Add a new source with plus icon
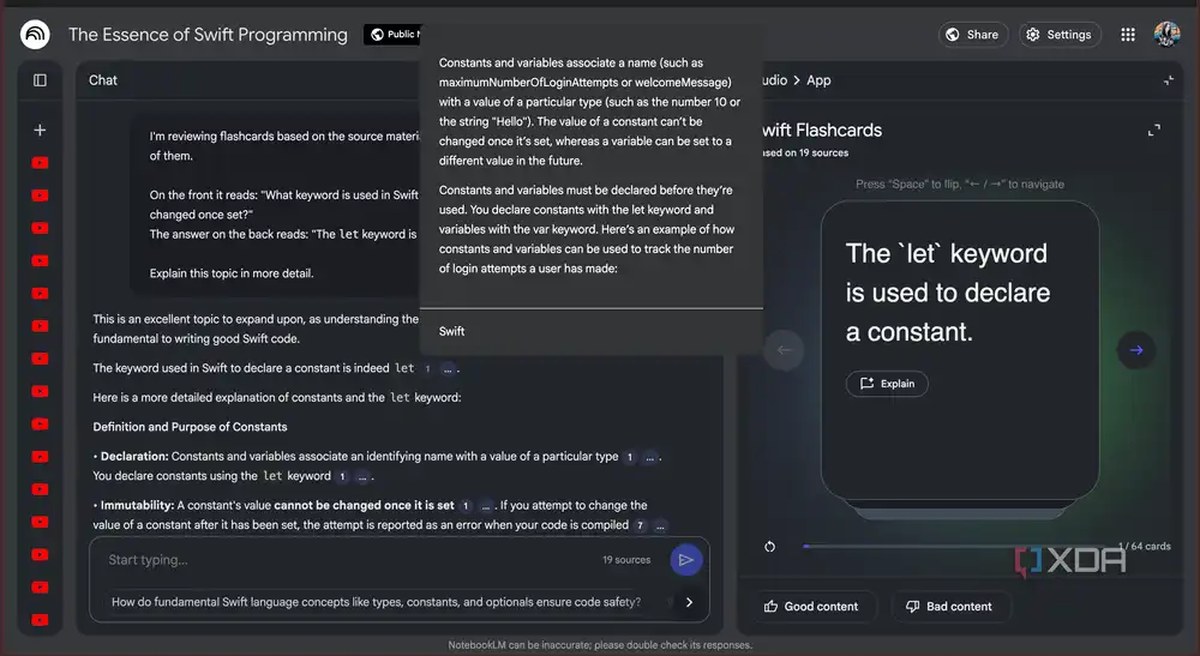Image resolution: width=1200 pixels, height=656 pixels. click(x=40, y=130)
